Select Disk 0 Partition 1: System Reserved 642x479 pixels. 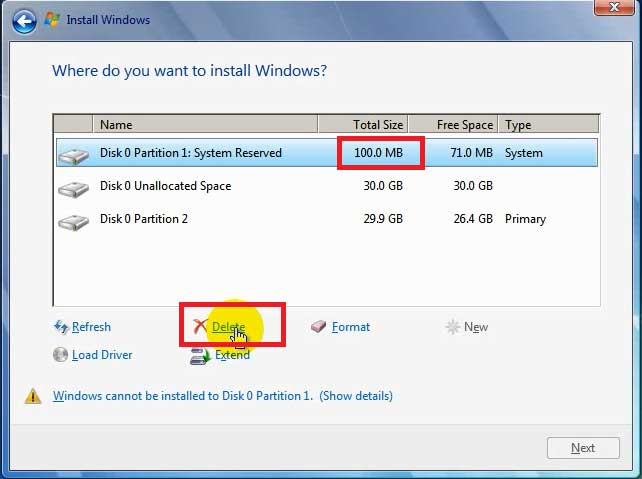coord(191,153)
